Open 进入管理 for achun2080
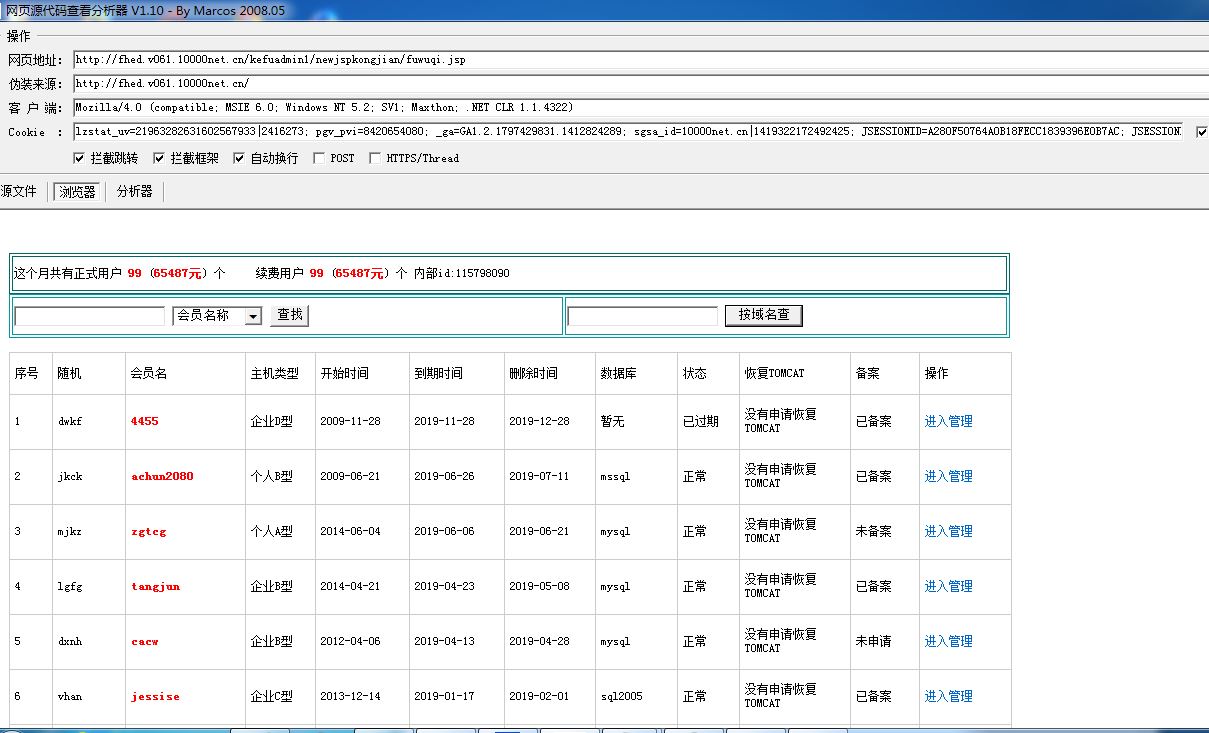This screenshot has height=733, width=1209. [x=948, y=476]
